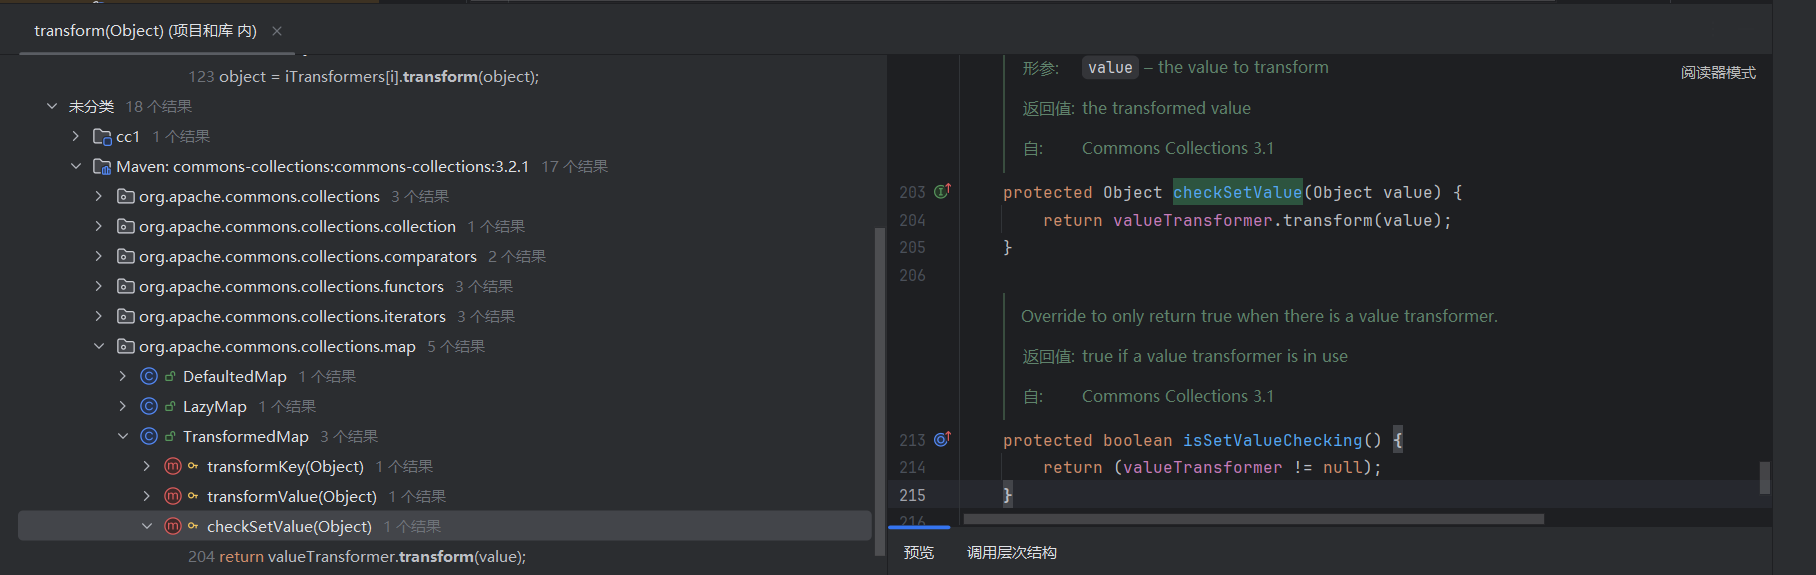This screenshot has width=1816, height=575.
Task: Close the transform(Object) search results tab
Action: [x=277, y=31]
